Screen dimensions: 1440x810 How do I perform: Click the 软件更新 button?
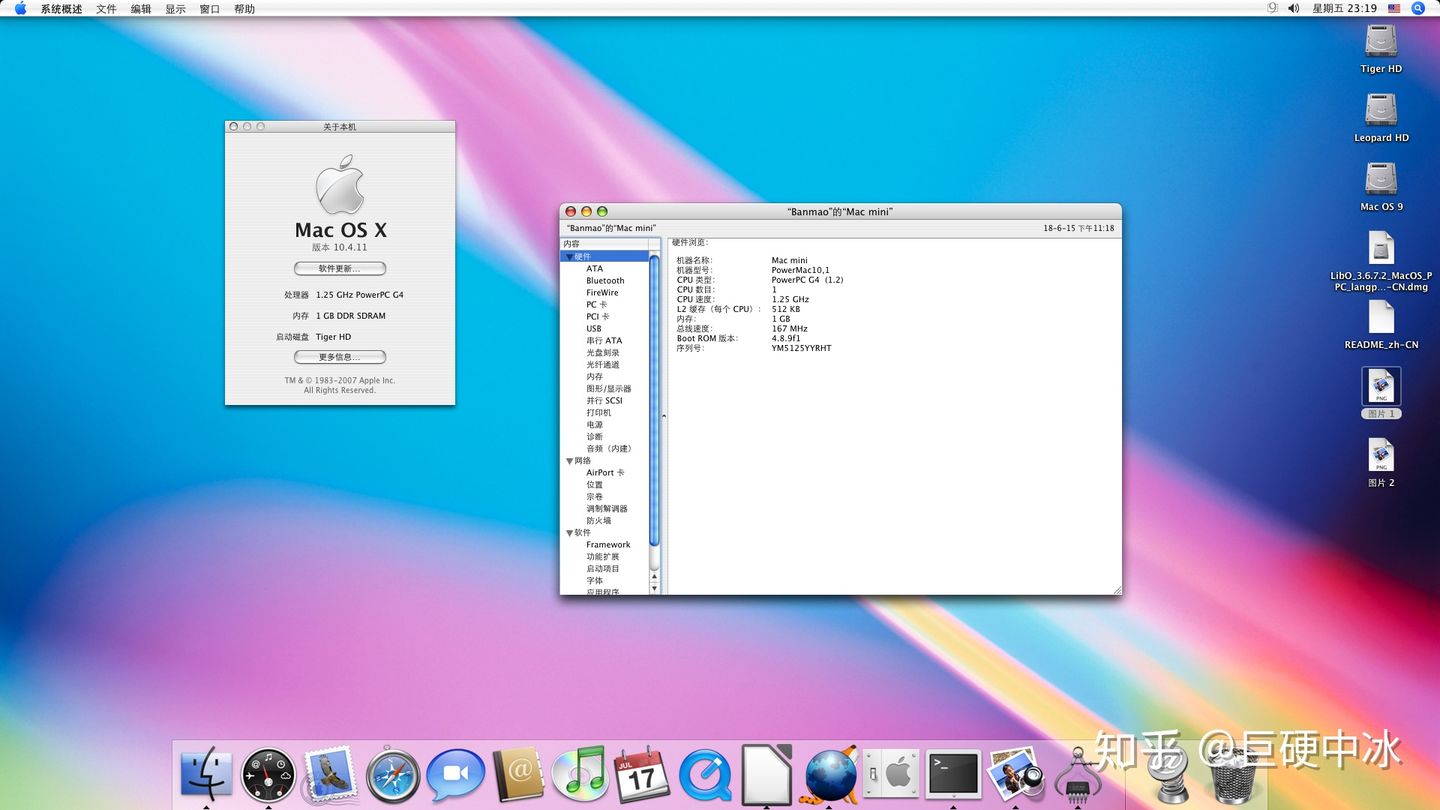click(x=339, y=269)
